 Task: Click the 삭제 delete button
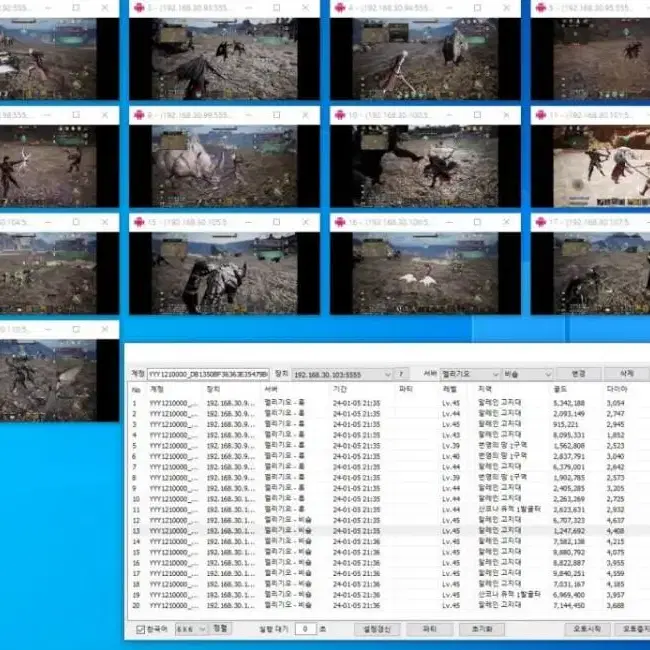pos(626,374)
